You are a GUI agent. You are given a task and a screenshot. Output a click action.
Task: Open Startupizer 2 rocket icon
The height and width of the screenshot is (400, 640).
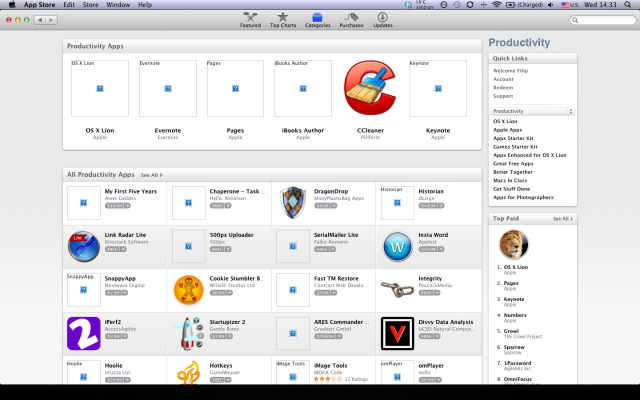pos(188,333)
